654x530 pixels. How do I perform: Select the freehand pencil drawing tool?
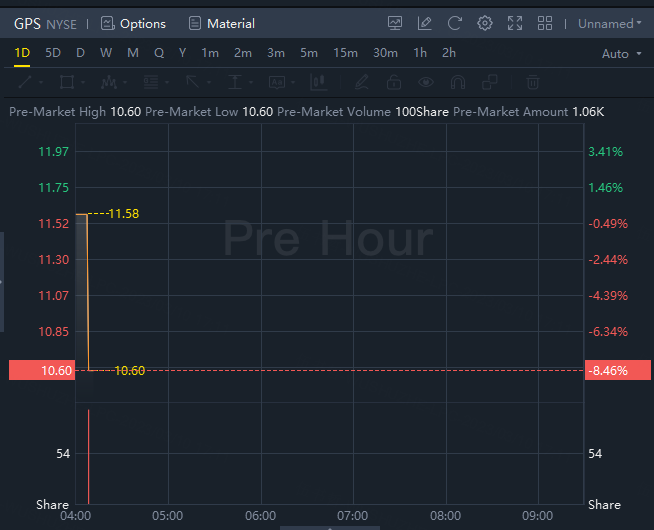(362, 82)
